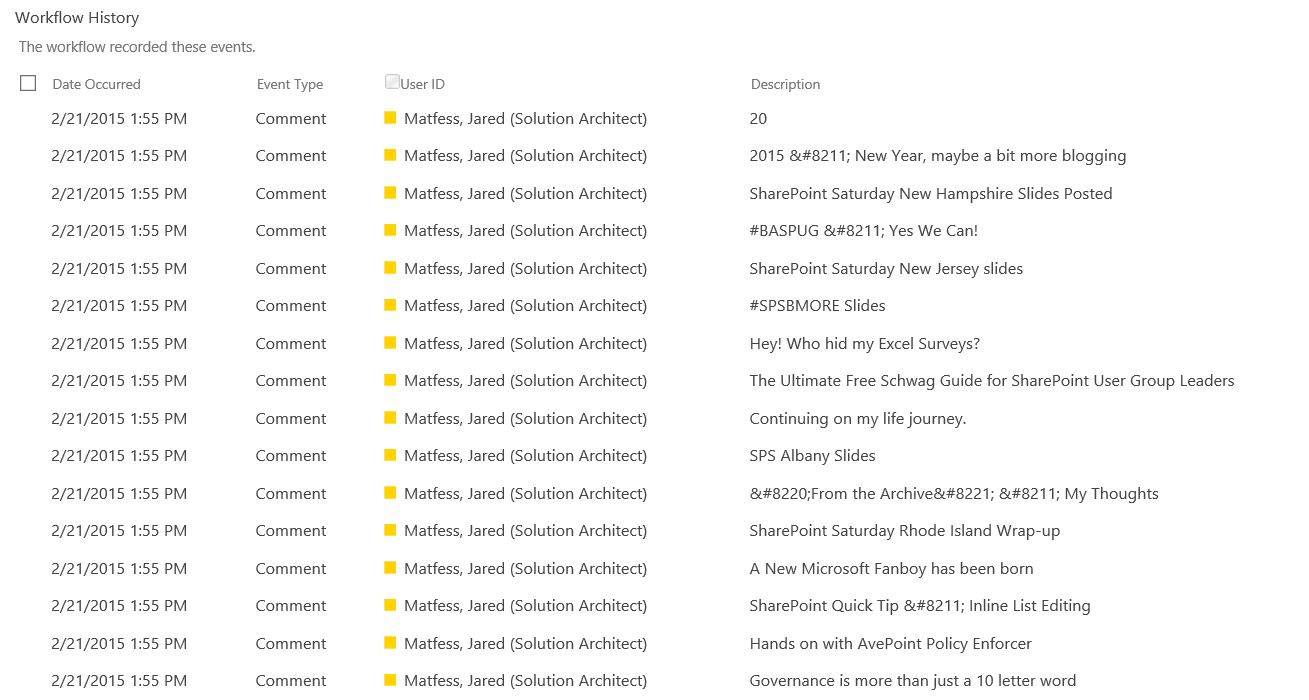Toggle the select-all checkbox beside Date Occurred
The image size is (1309, 700).
coord(28,83)
